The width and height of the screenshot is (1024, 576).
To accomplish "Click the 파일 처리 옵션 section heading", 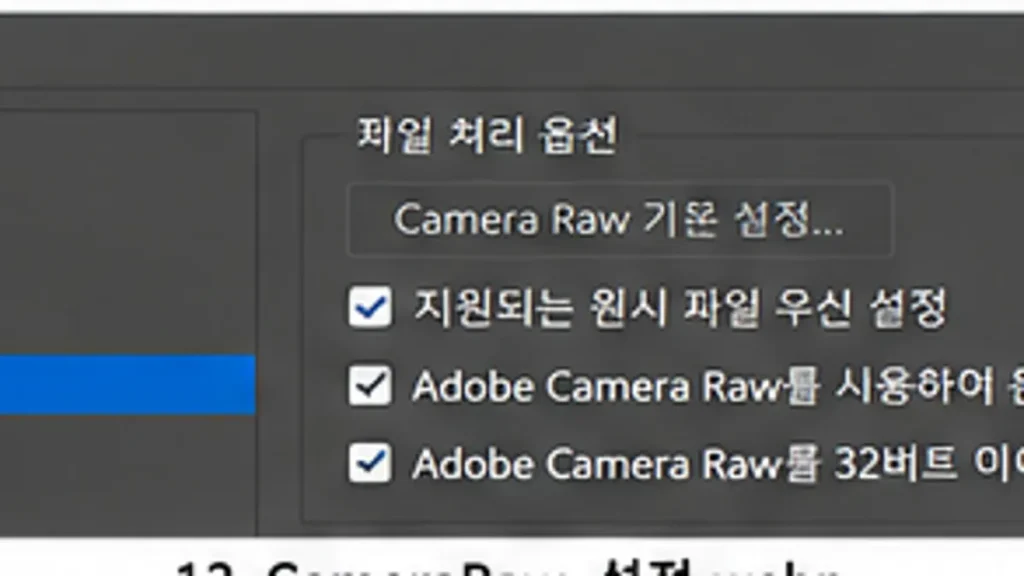I will pyautogui.click(x=487, y=136).
